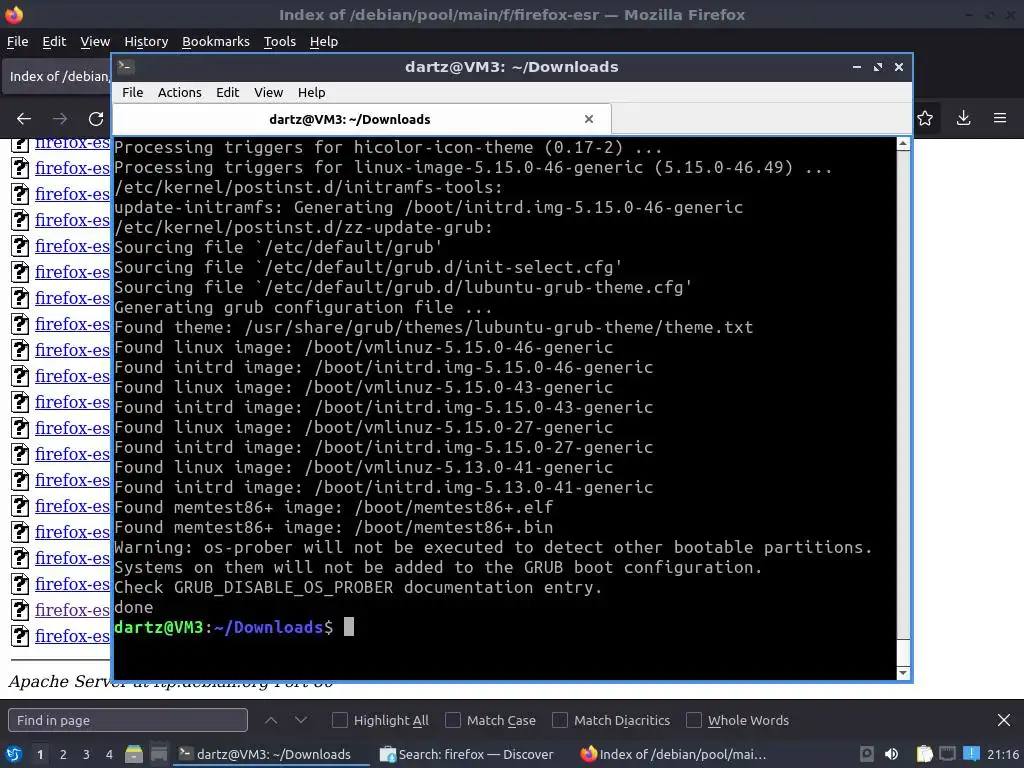
Task: Open the network status tray icon
Action: click(x=947, y=754)
